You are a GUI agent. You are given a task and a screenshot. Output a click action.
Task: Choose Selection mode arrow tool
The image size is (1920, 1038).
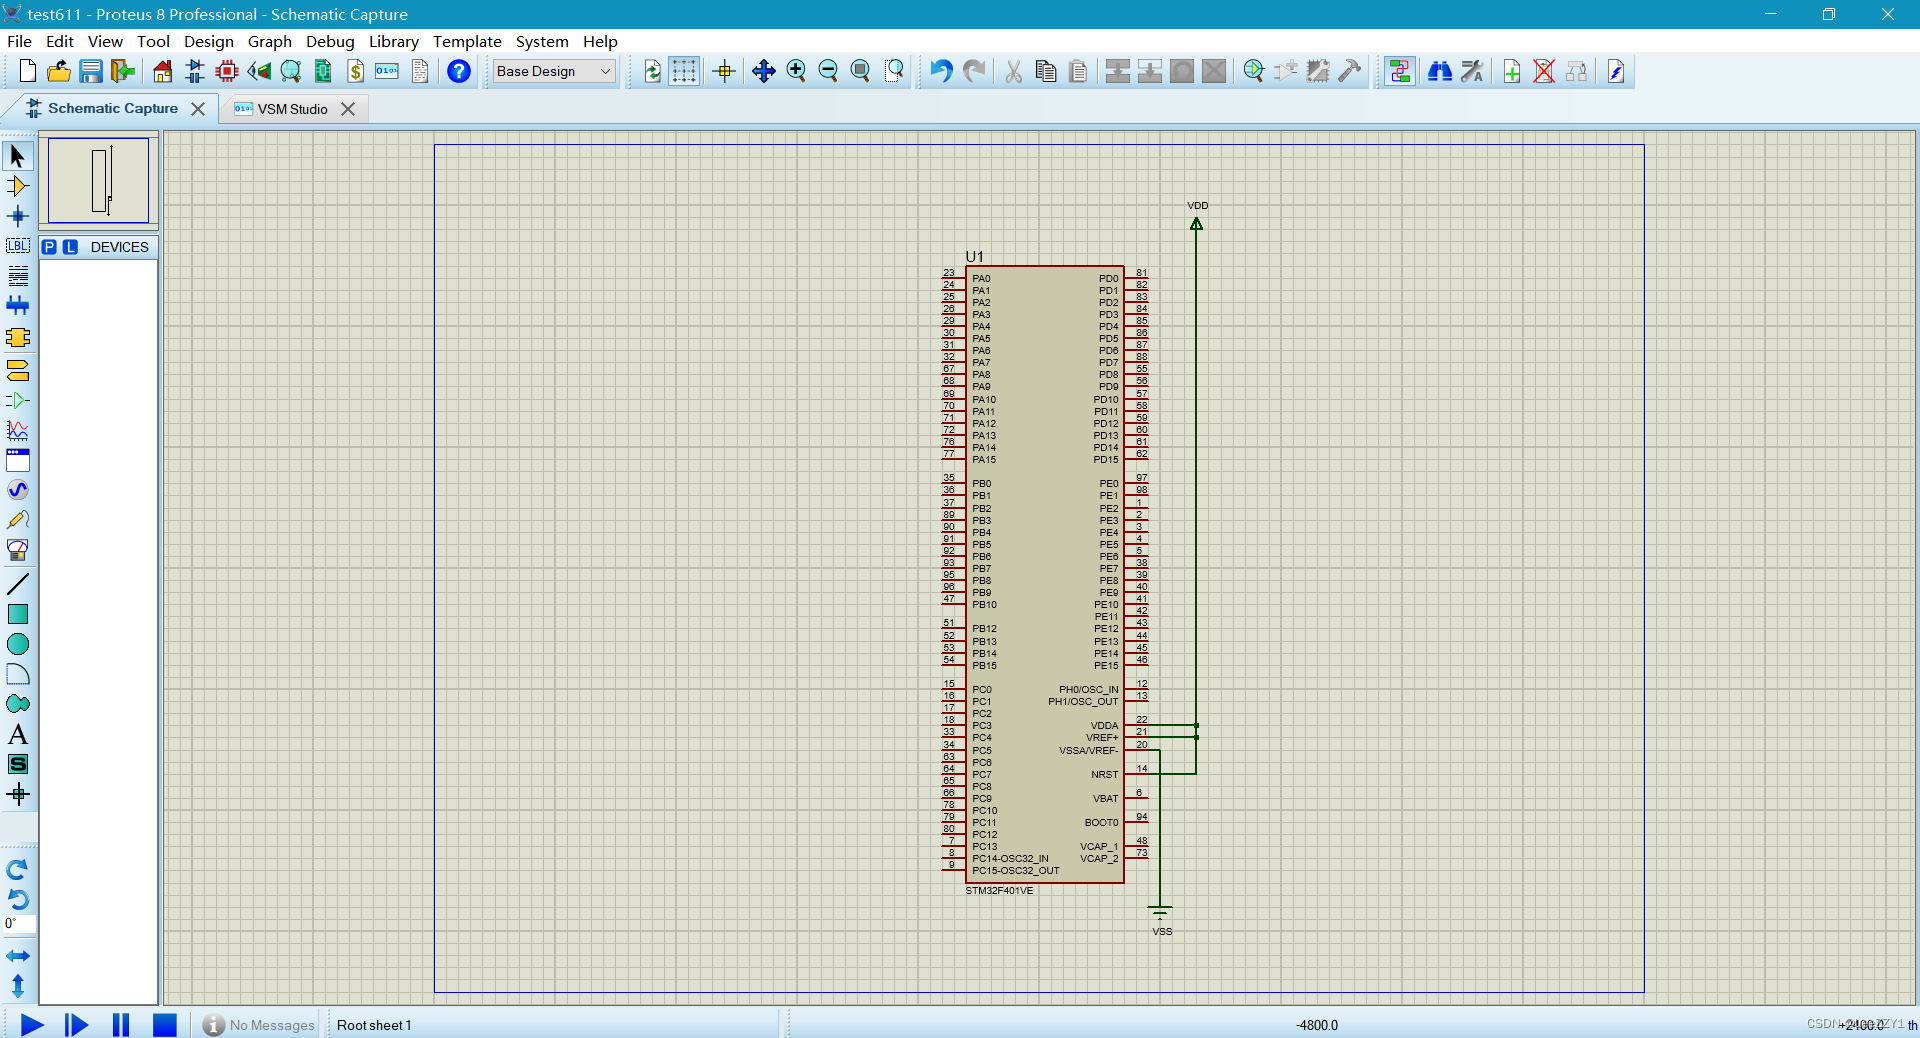[x=18, y=156]
